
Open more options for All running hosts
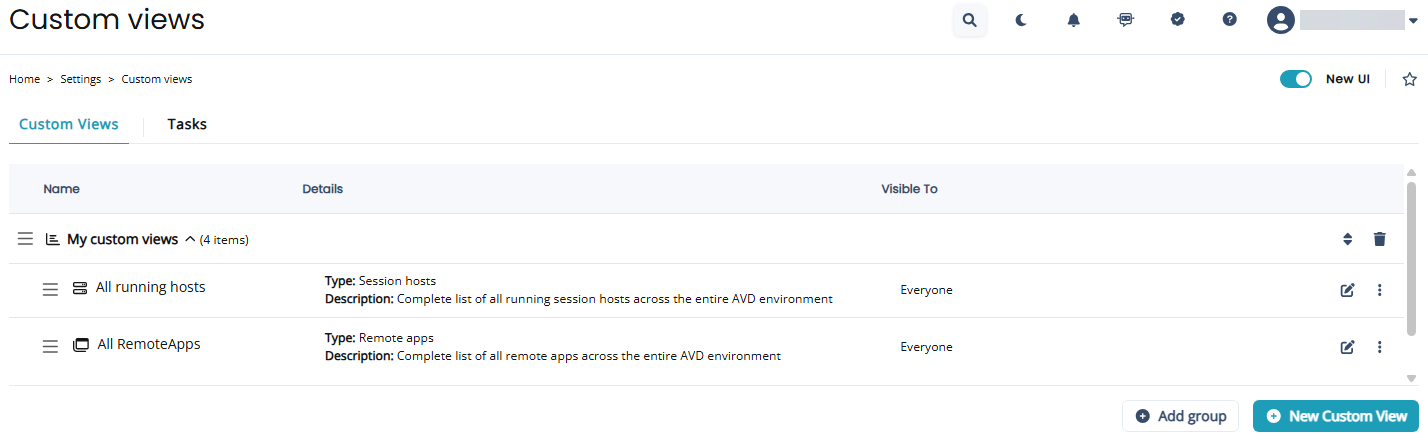click(x=1380, y=290)
